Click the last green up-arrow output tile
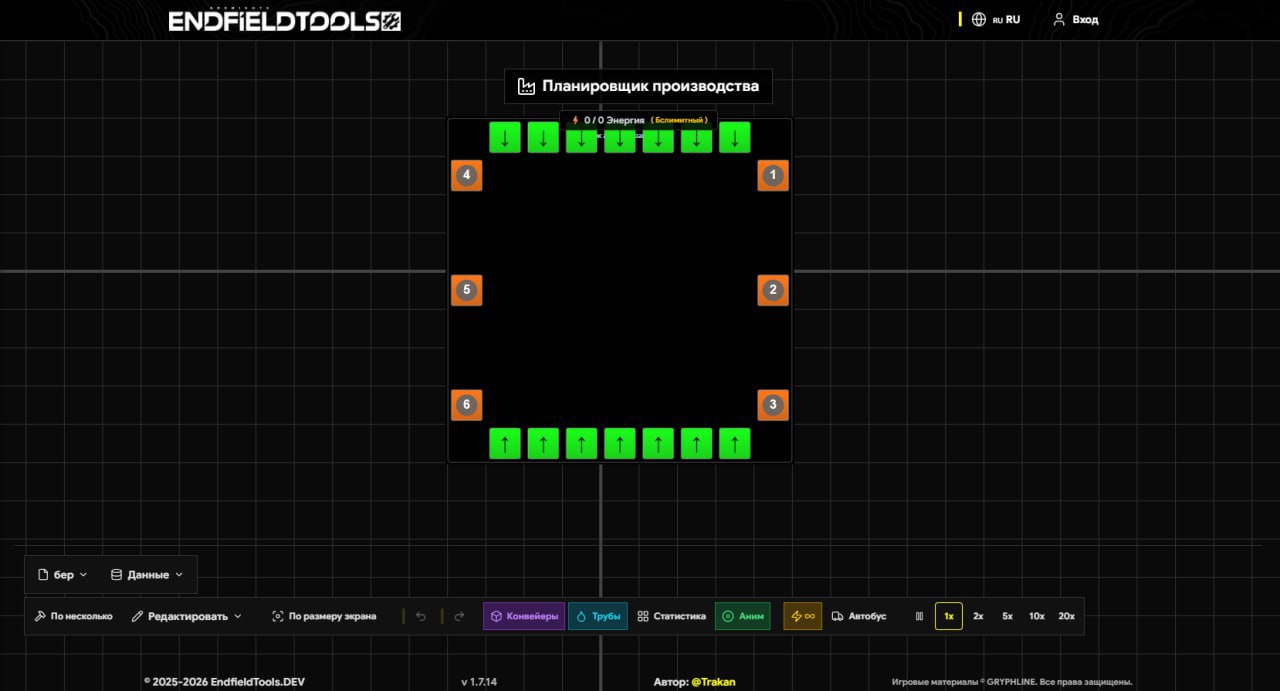The width and height of the screenshot is (1280, 691). pos(735,443)
